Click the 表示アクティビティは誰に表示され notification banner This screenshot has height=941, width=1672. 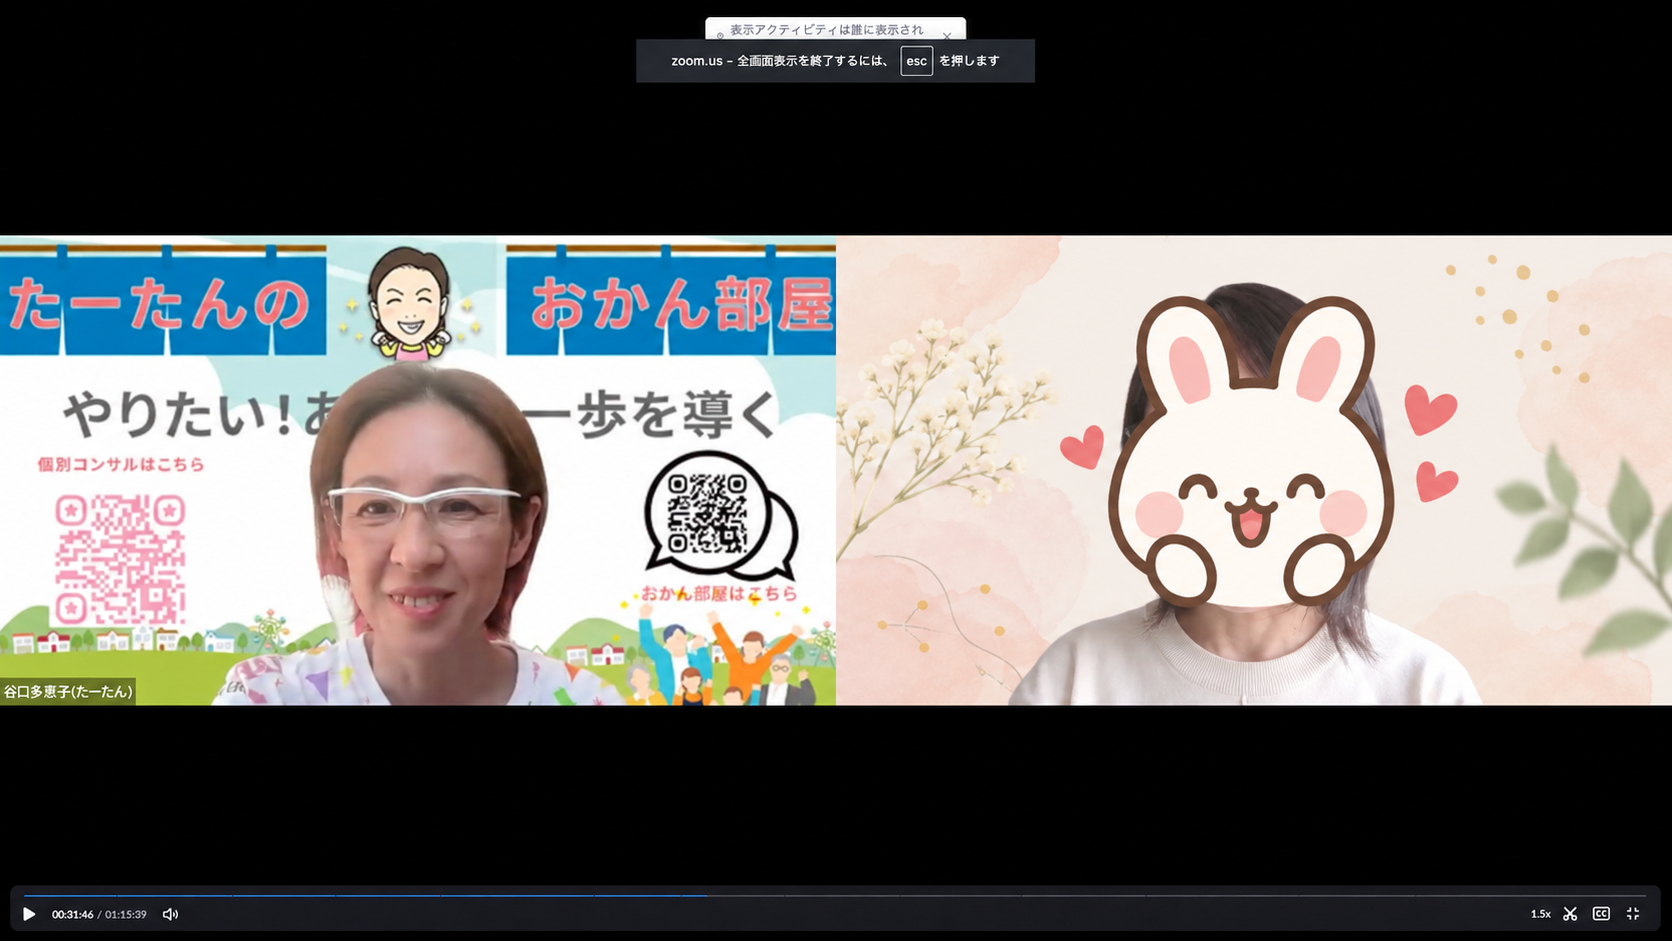point(835,29)
